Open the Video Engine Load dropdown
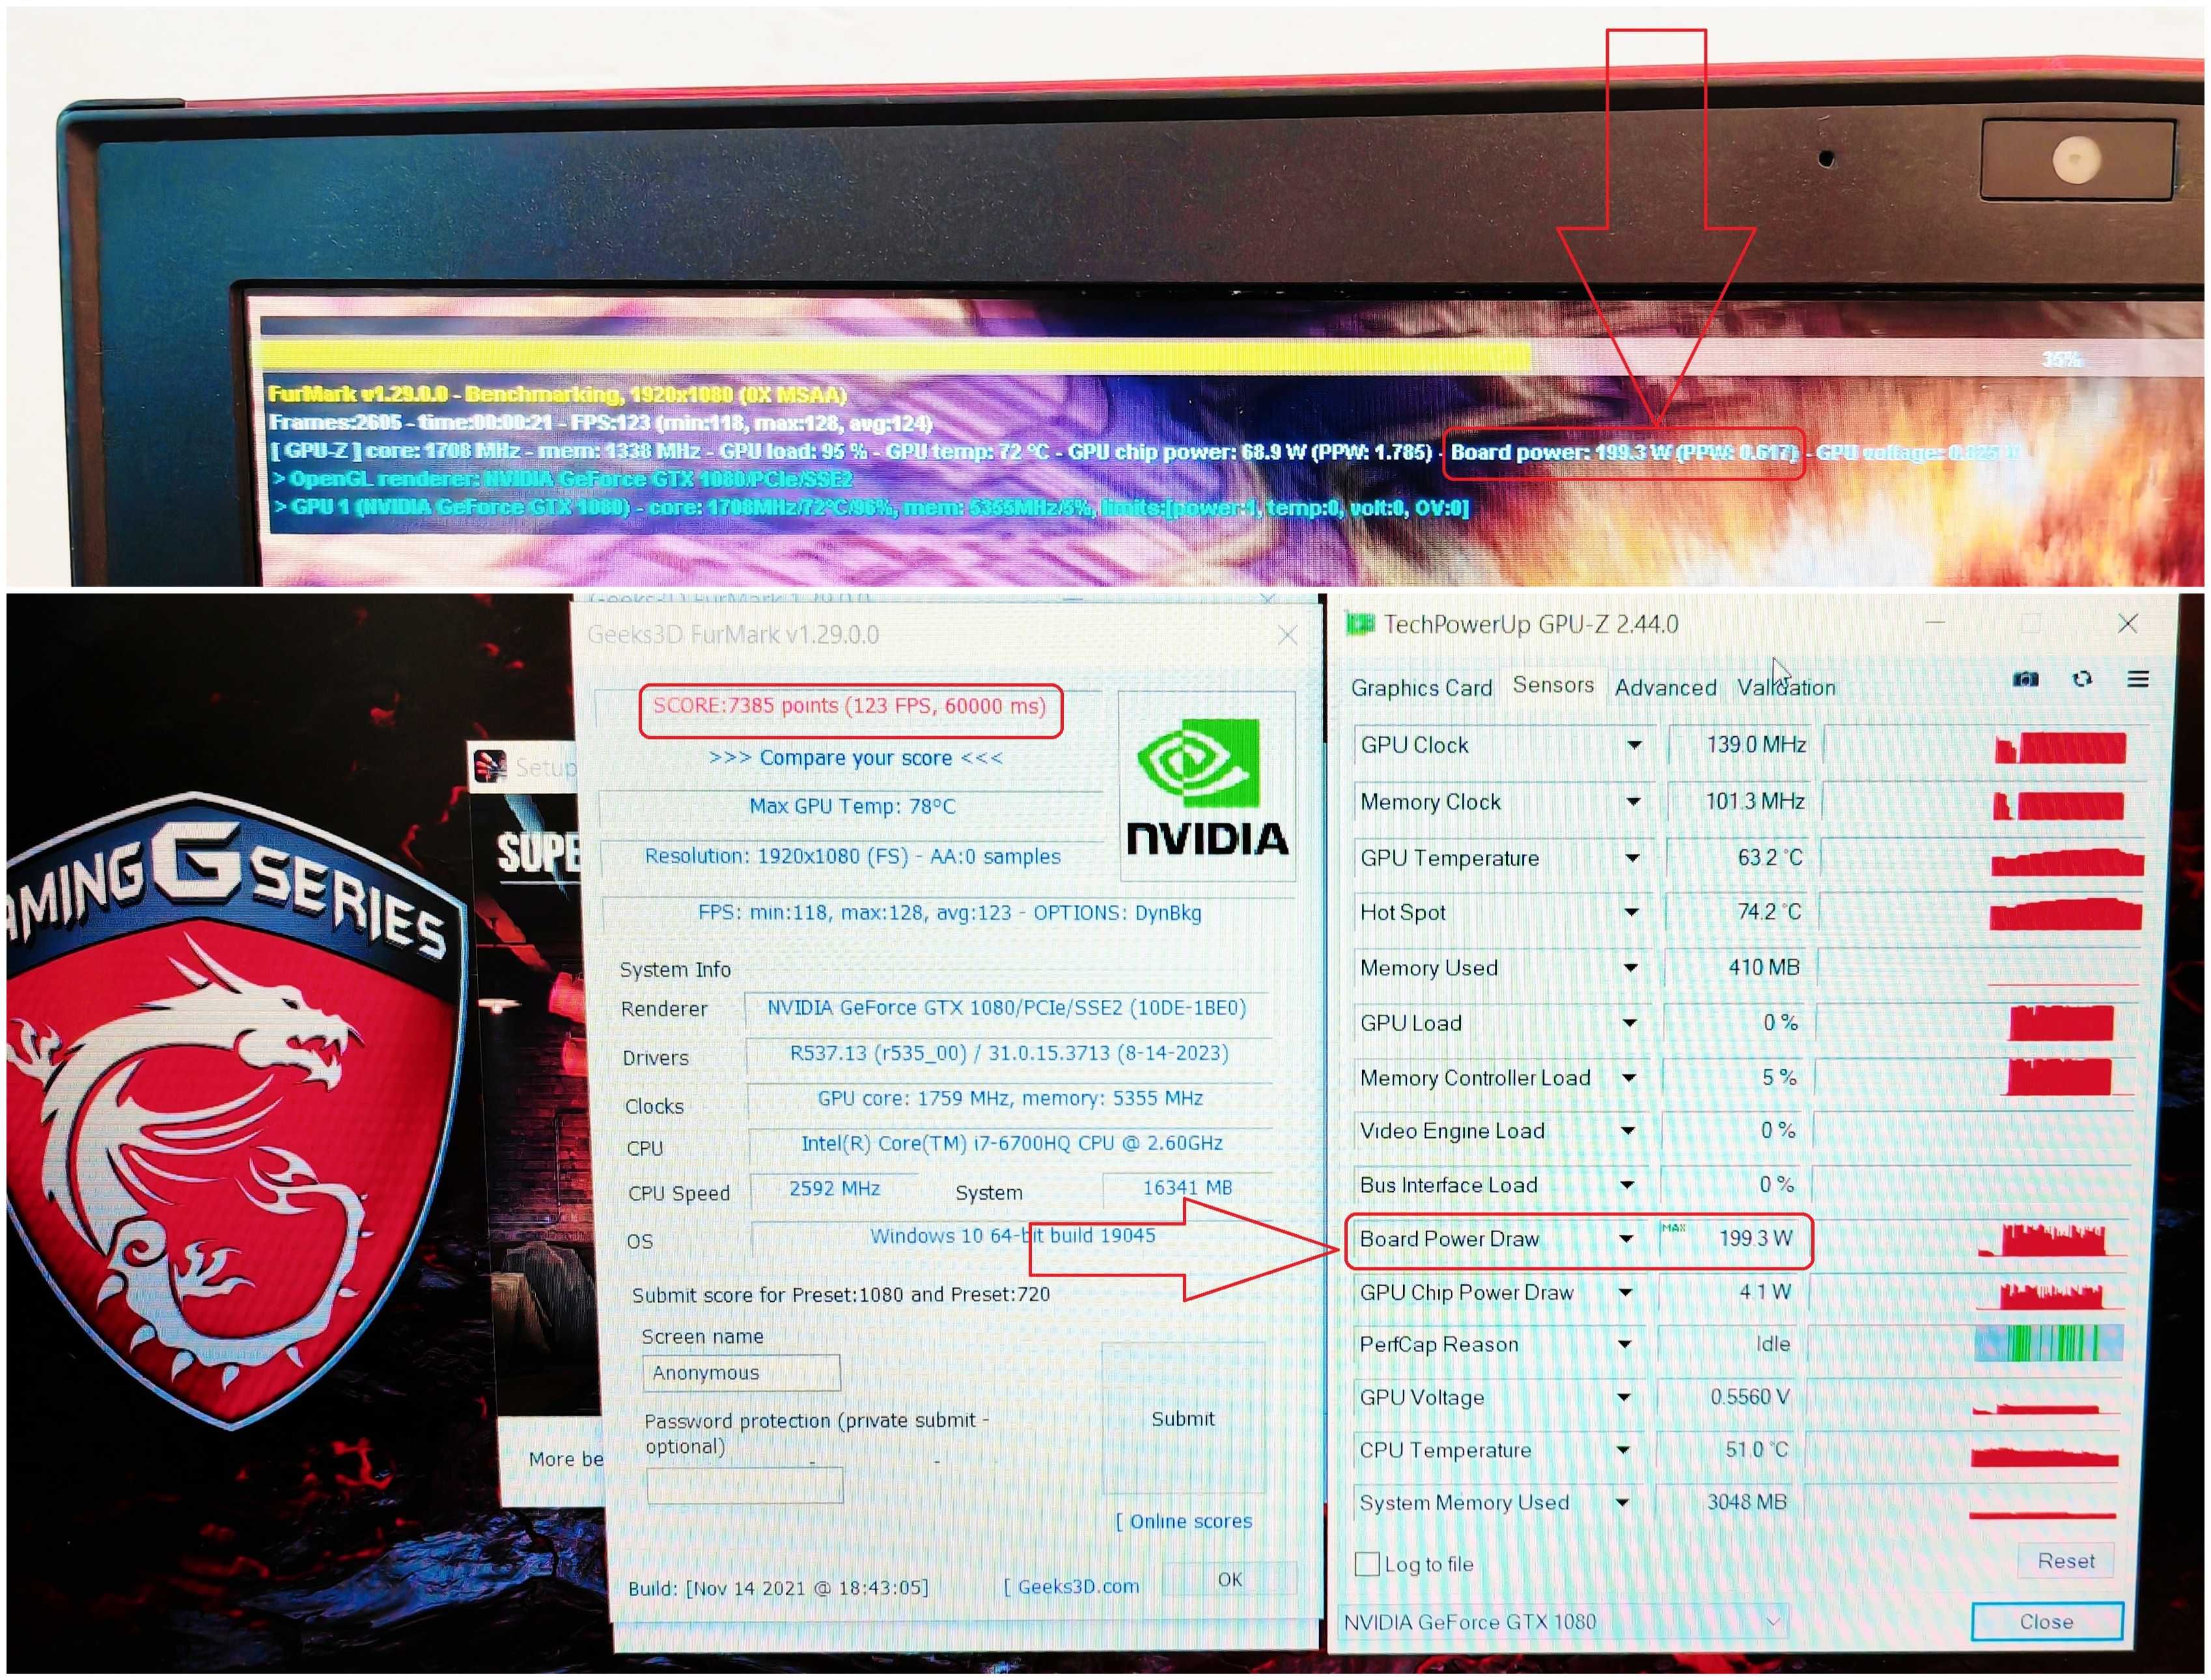 (1628, 1131)
